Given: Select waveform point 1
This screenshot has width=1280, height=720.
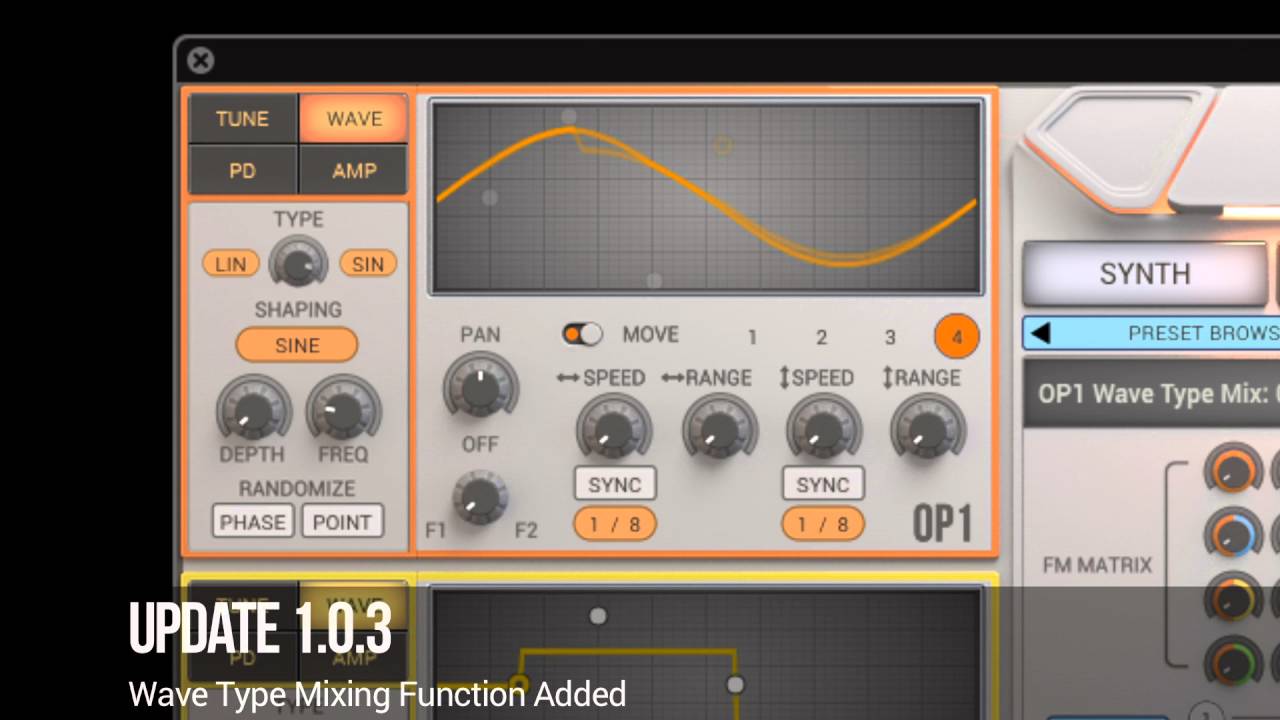Looking at the screenshot, I should pos(752,338).
